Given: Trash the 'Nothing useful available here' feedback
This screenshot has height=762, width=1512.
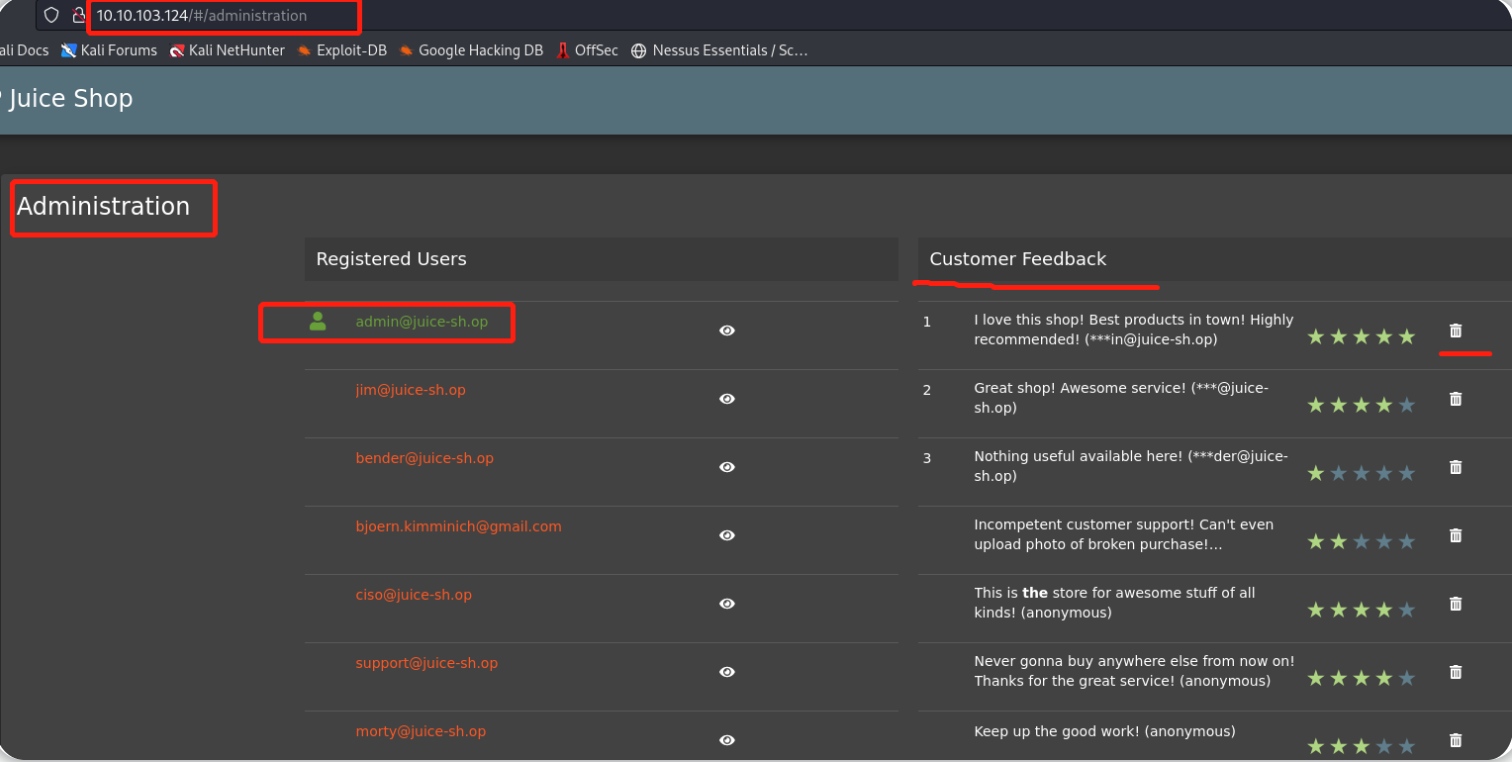Looking at the screenshot, I should click(x=1456, y=467).
